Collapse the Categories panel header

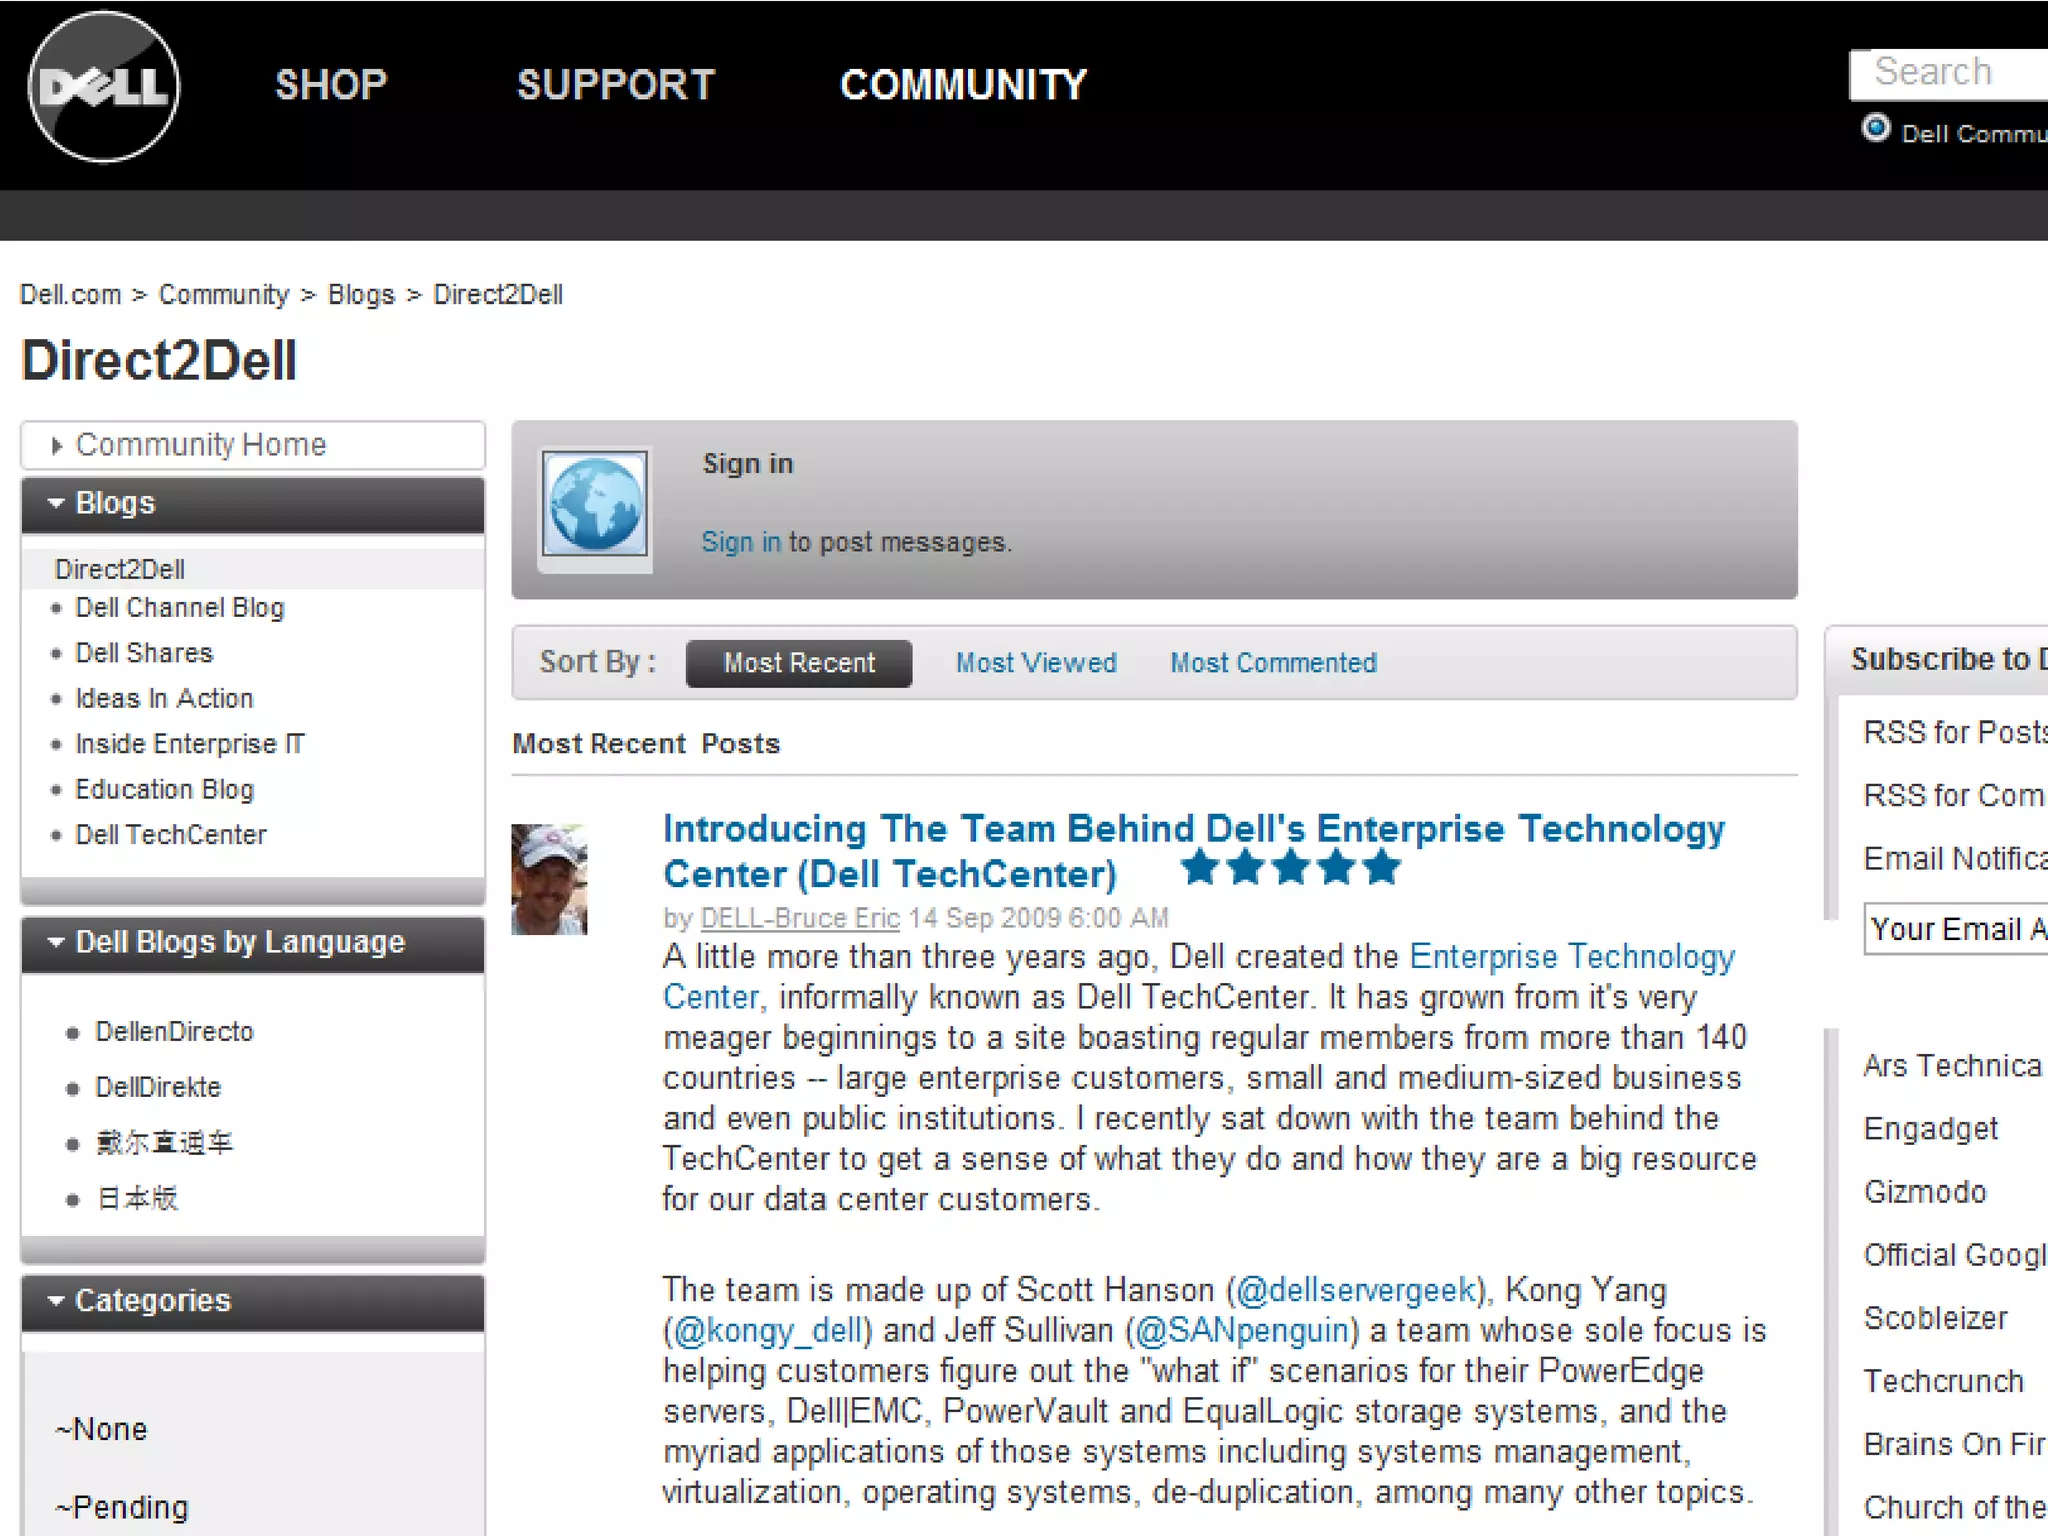(x=57, y=1300)
